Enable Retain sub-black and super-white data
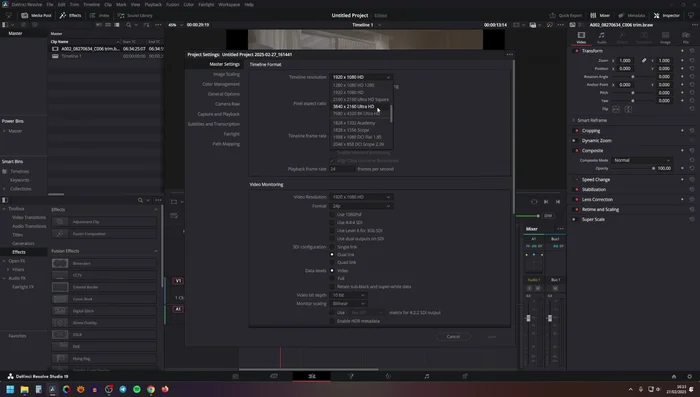 pyautogui.click(x=332, y=286)
